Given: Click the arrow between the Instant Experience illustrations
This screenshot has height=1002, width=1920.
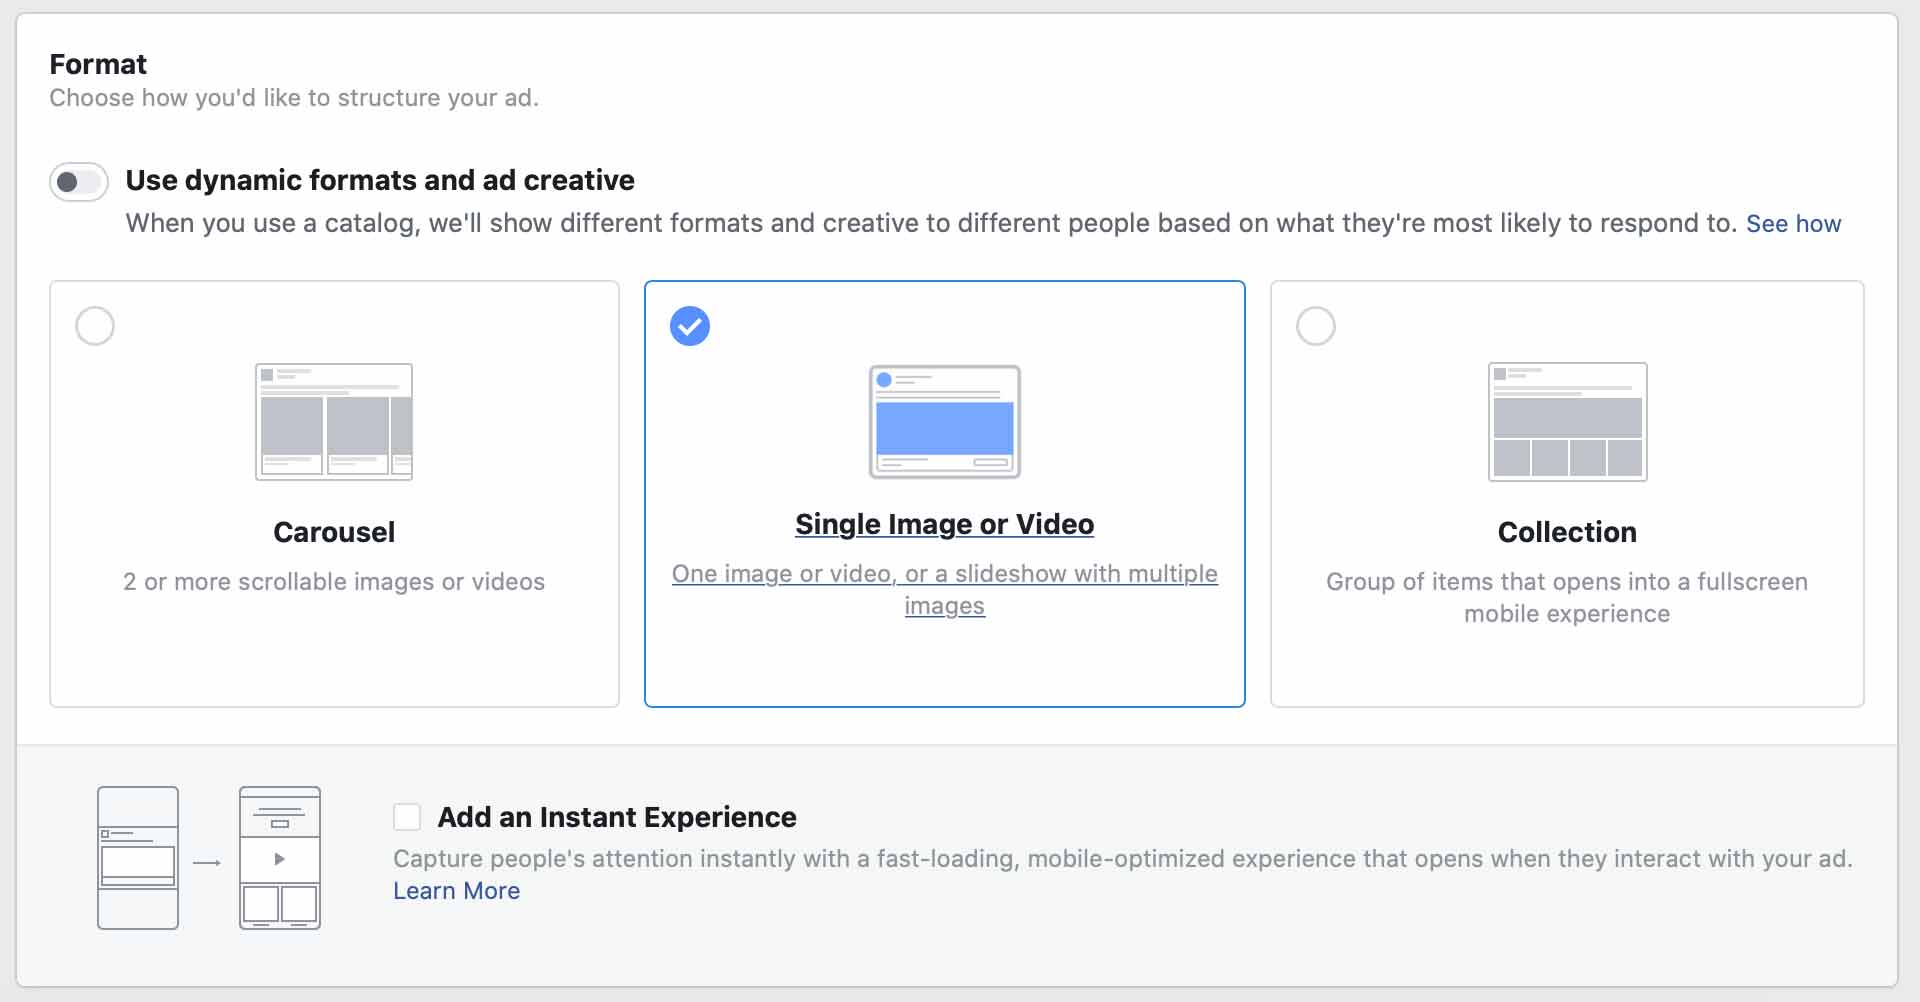Looking at the screenshot, I should [x=208, y=860].
